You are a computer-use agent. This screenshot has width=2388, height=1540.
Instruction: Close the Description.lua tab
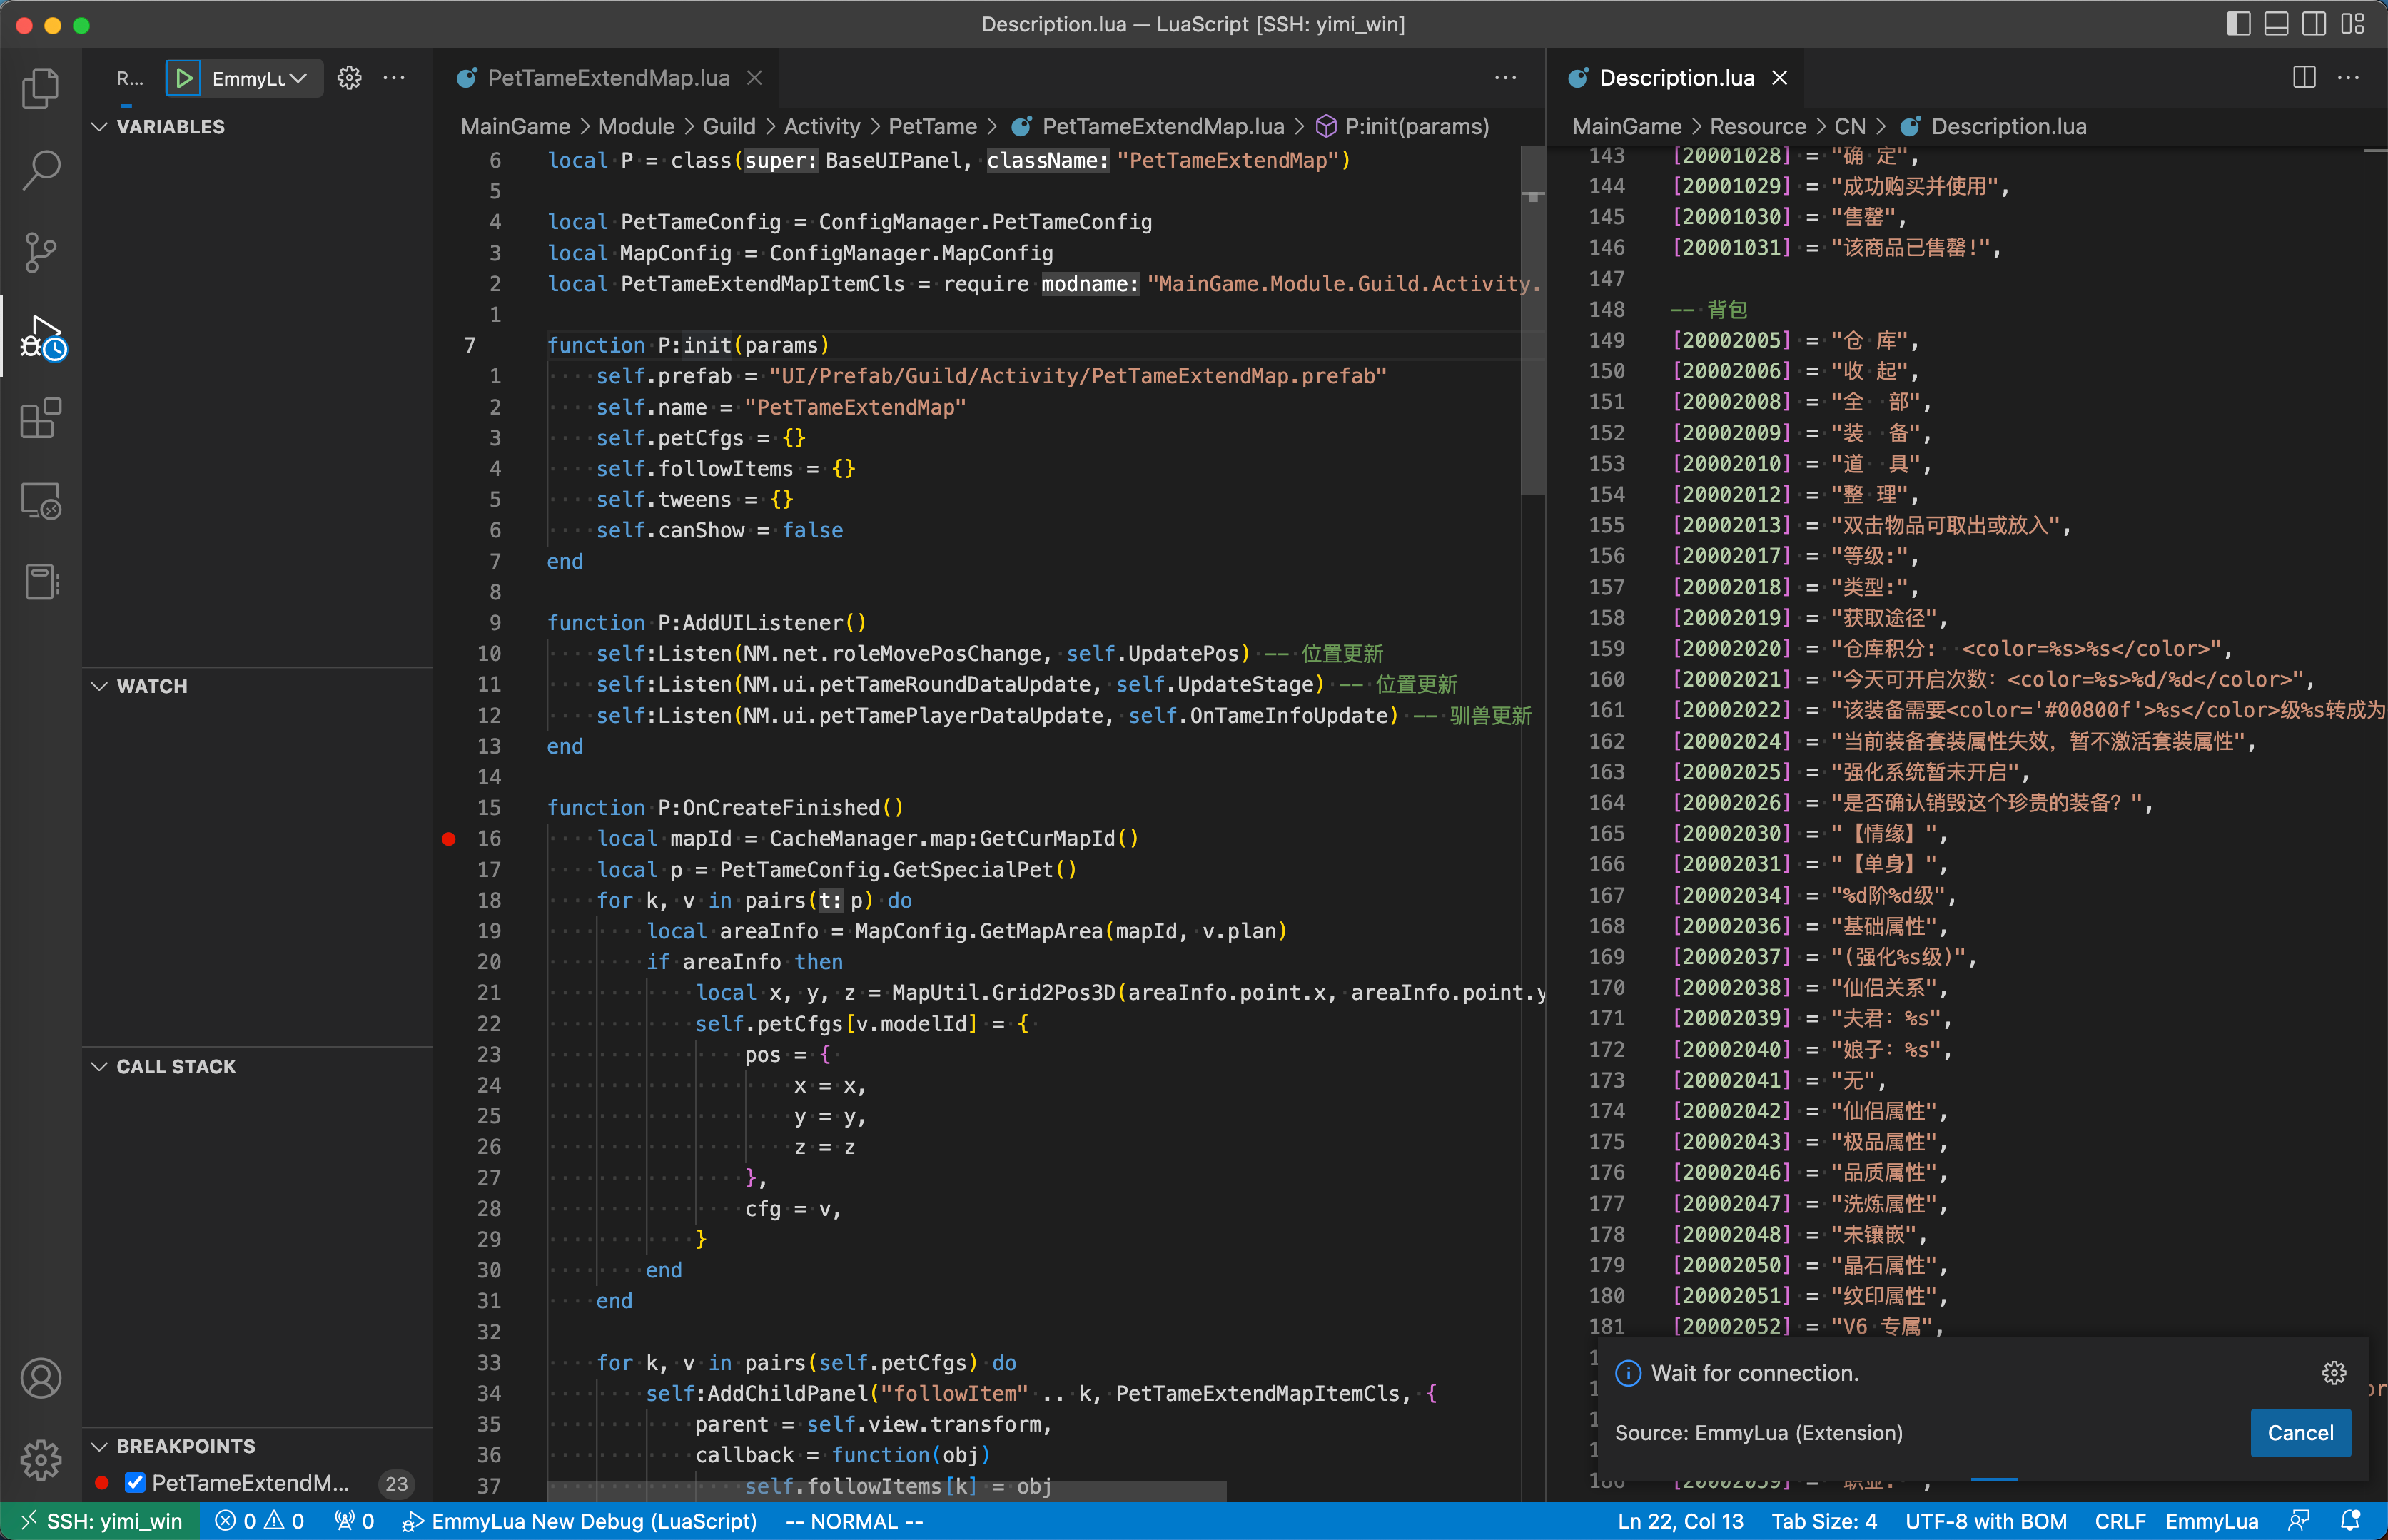point(1780,78)
